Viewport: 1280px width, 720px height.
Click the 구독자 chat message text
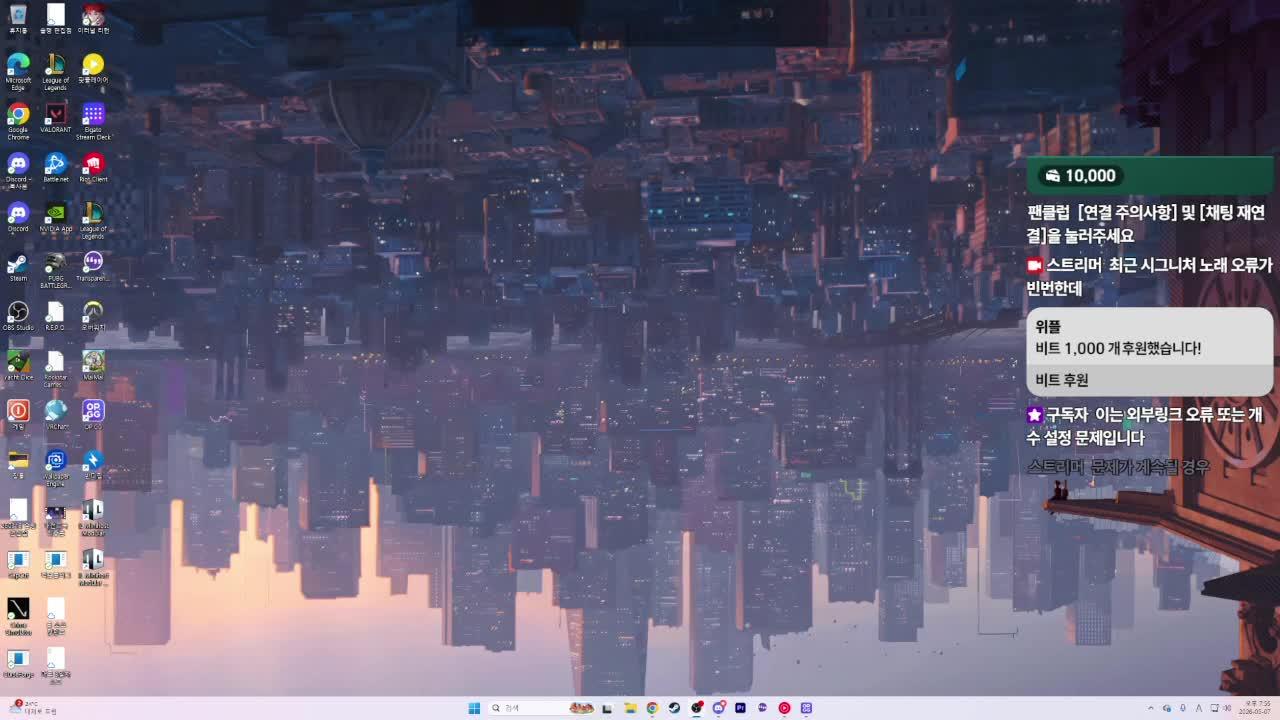1143,426
